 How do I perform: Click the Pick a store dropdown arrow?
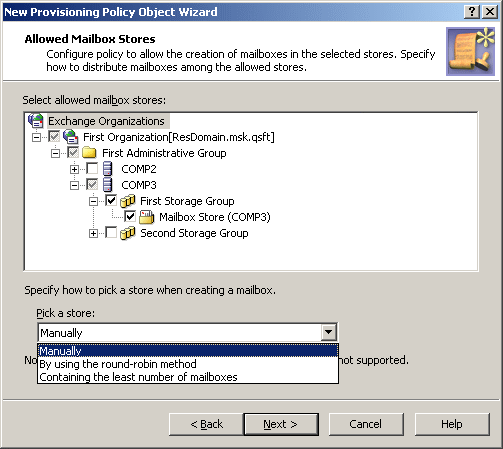[329, 332]
